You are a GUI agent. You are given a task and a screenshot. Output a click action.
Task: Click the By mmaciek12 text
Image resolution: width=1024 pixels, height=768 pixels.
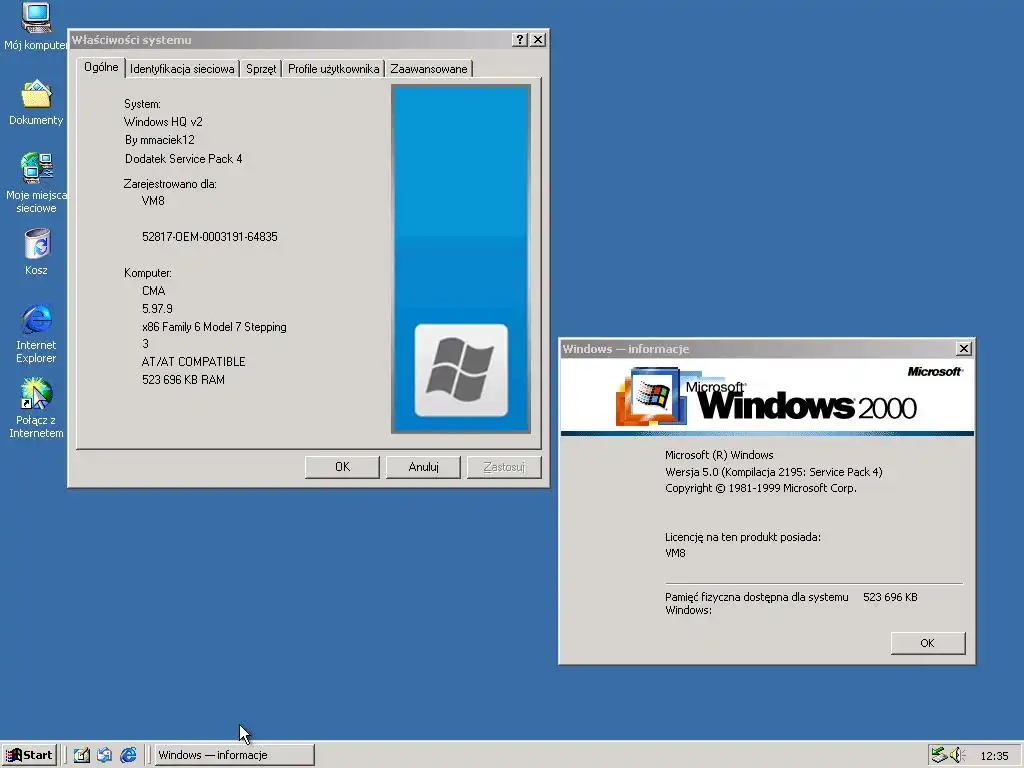click(160, 140)
